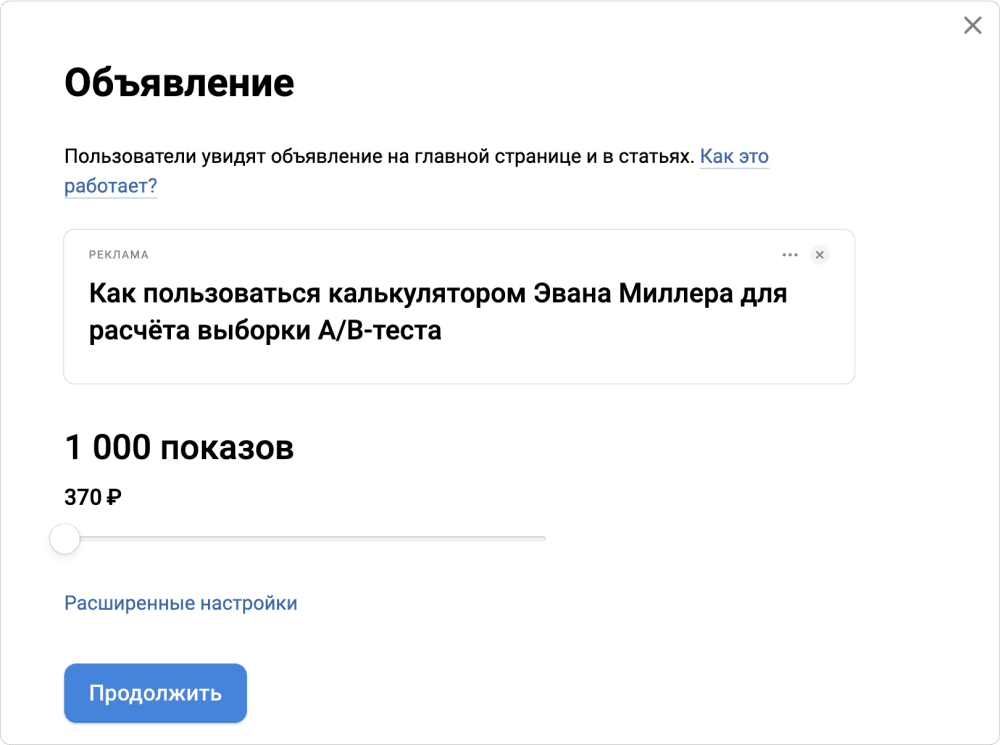This screenshot has width=1000, height=745.
Task: Expand Расширенные настройки
Action: [x=180, y=603]
